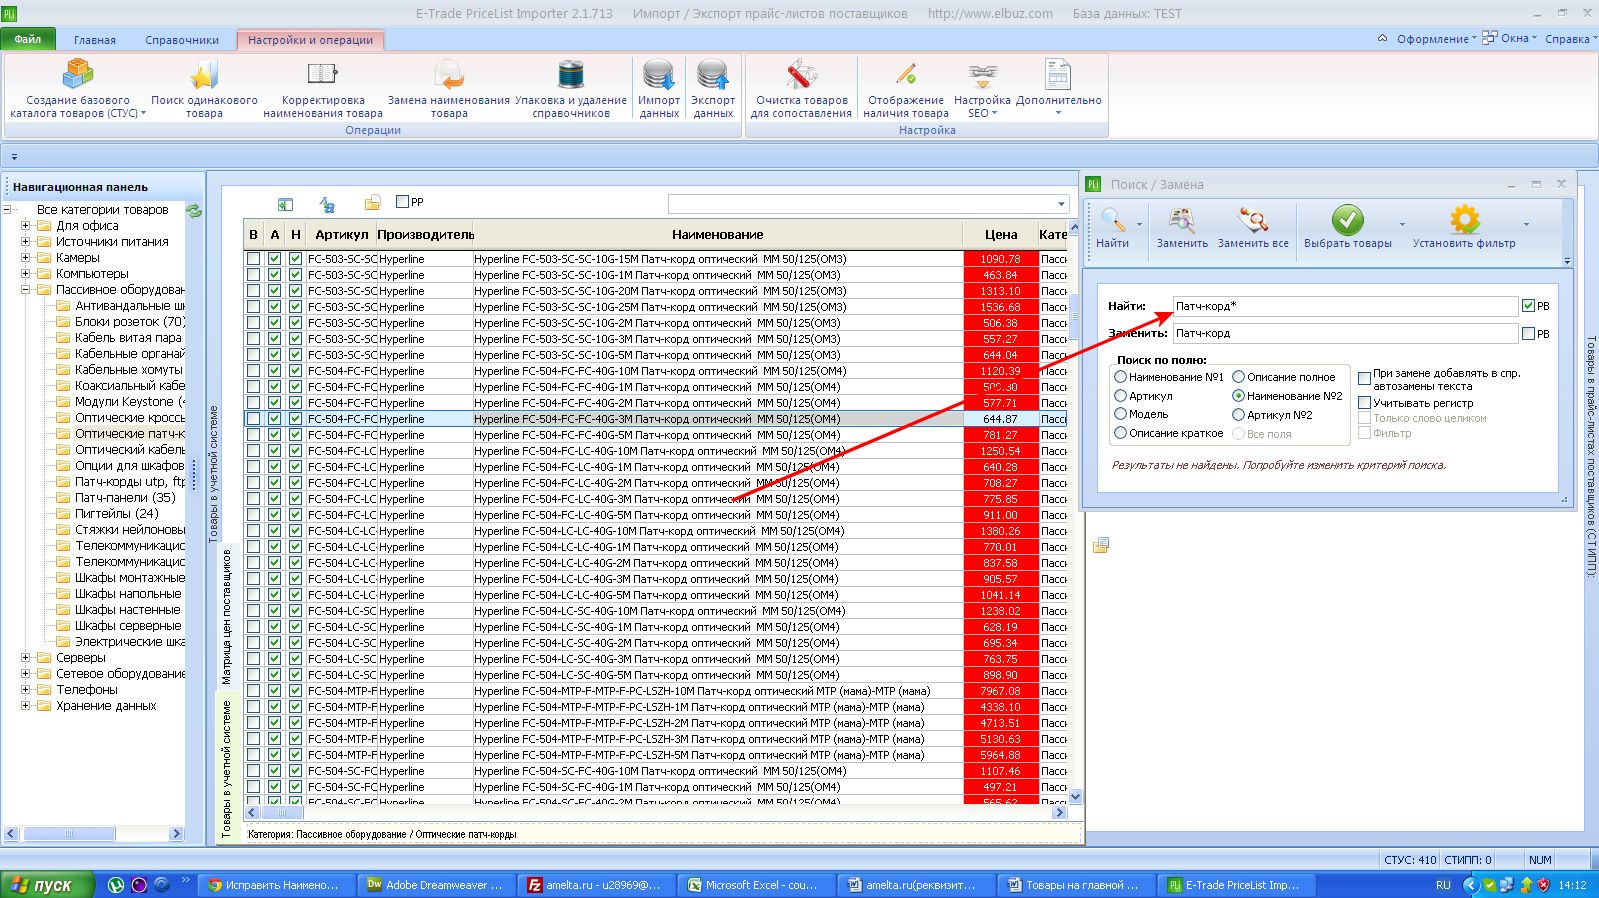Viewport: 1599px width, 898px height.
Task: Switch to Adobe Dreamweaver taskbar button
Action: pos(439,885)
